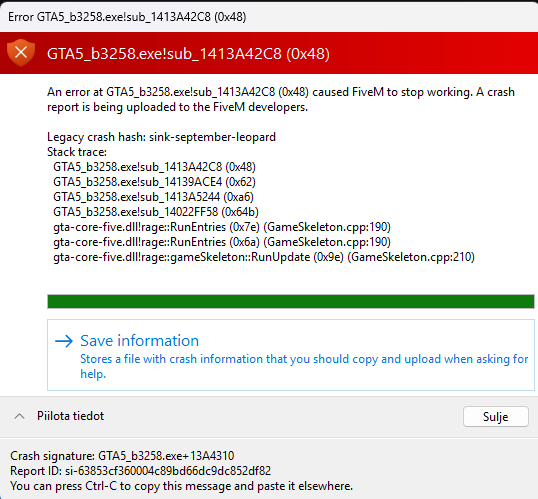Click the red error shield icon

point(21,53)
